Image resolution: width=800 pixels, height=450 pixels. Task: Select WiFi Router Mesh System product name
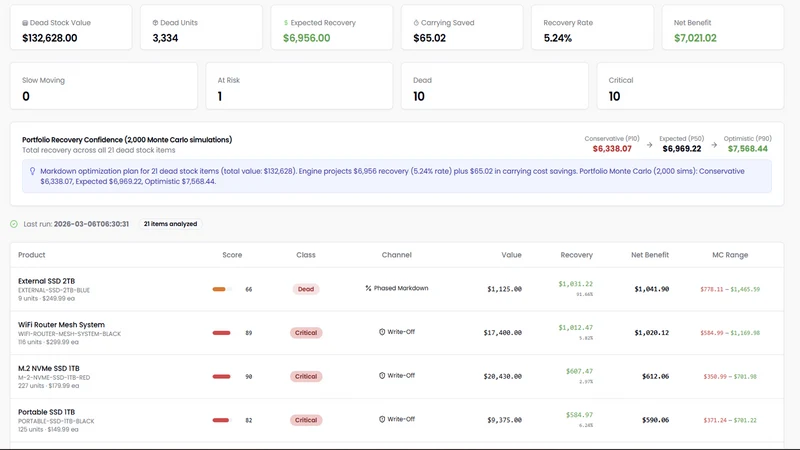point(61,325)
